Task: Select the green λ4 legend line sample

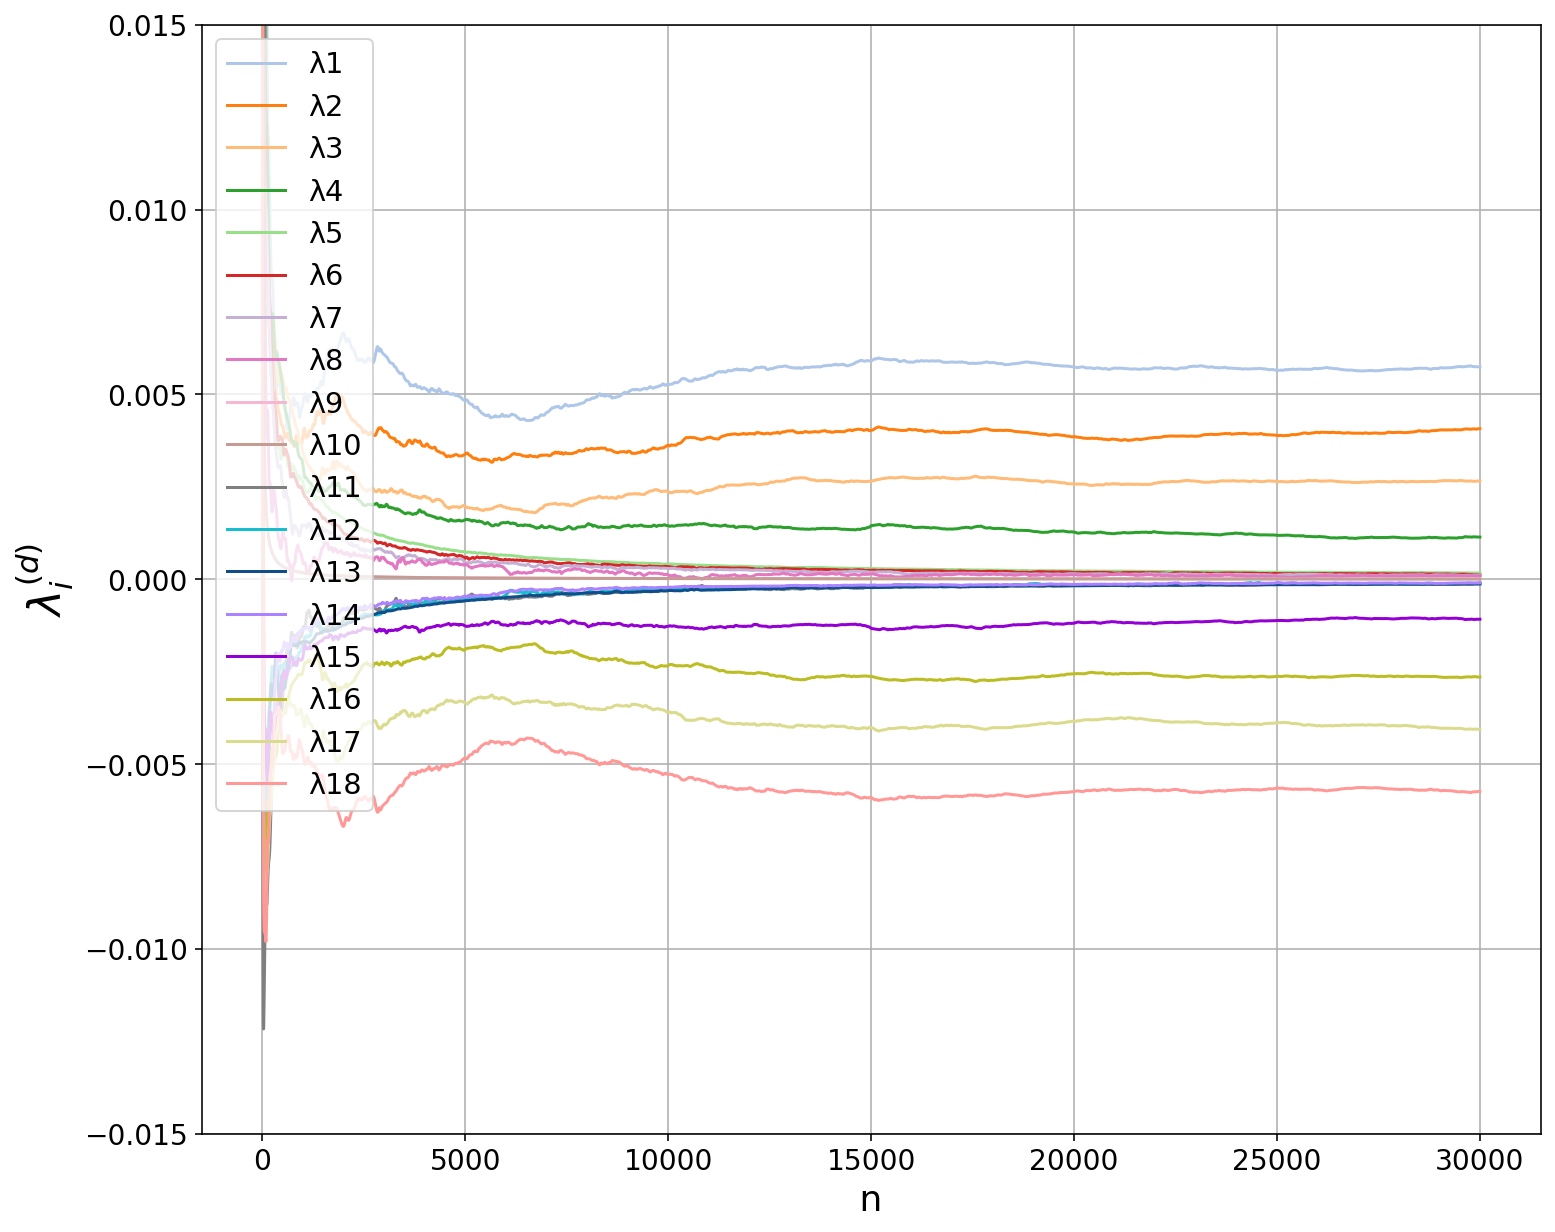Action: pyautogui.click(x=256, y=191)
